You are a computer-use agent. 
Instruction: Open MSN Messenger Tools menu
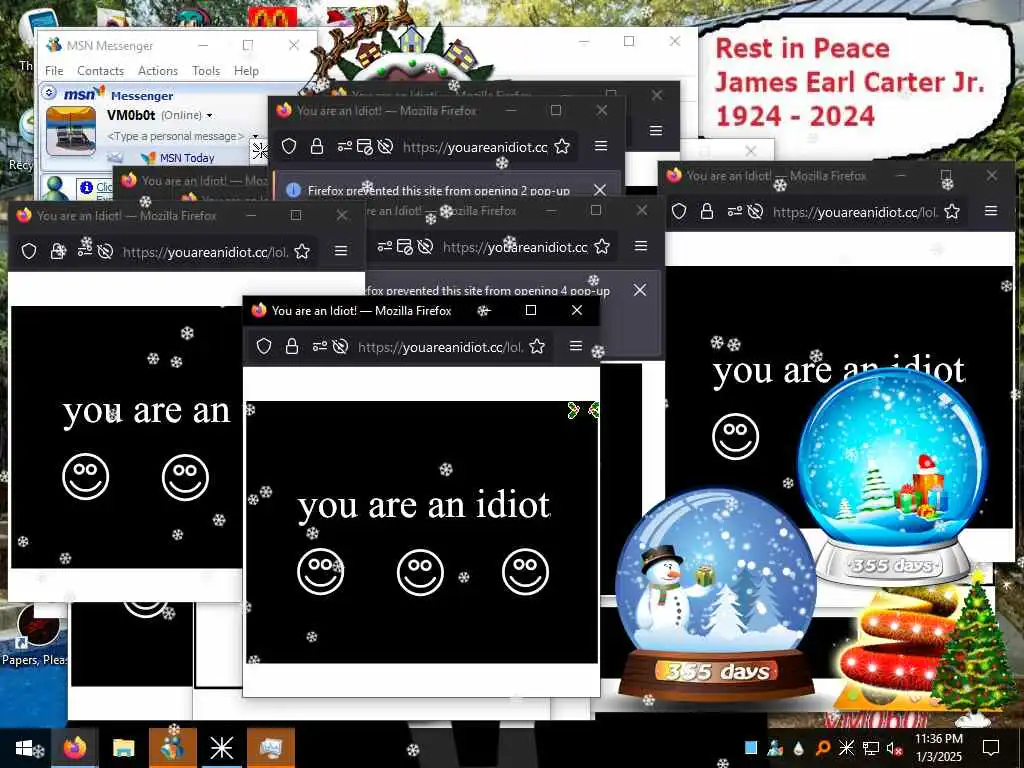pos(206,71)
